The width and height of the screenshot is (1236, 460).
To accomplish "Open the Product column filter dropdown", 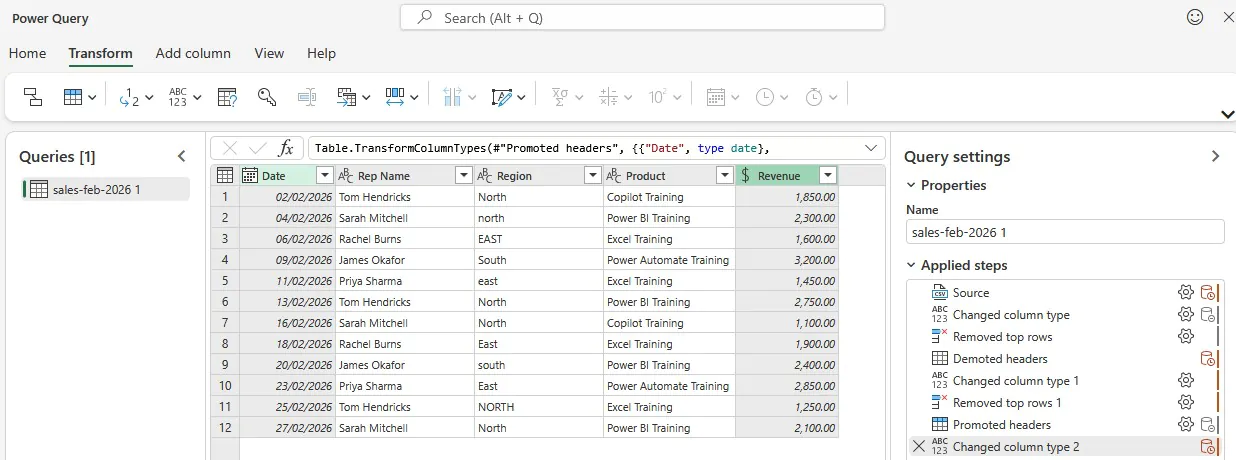I will [725, 175].
